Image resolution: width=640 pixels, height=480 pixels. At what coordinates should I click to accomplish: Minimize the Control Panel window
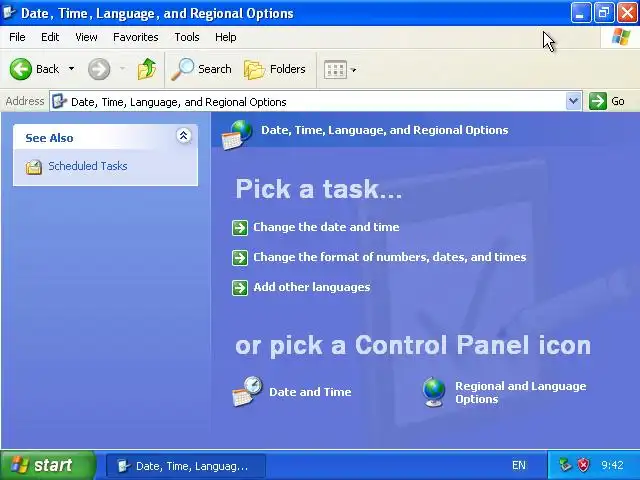click(x=580, y=13)
